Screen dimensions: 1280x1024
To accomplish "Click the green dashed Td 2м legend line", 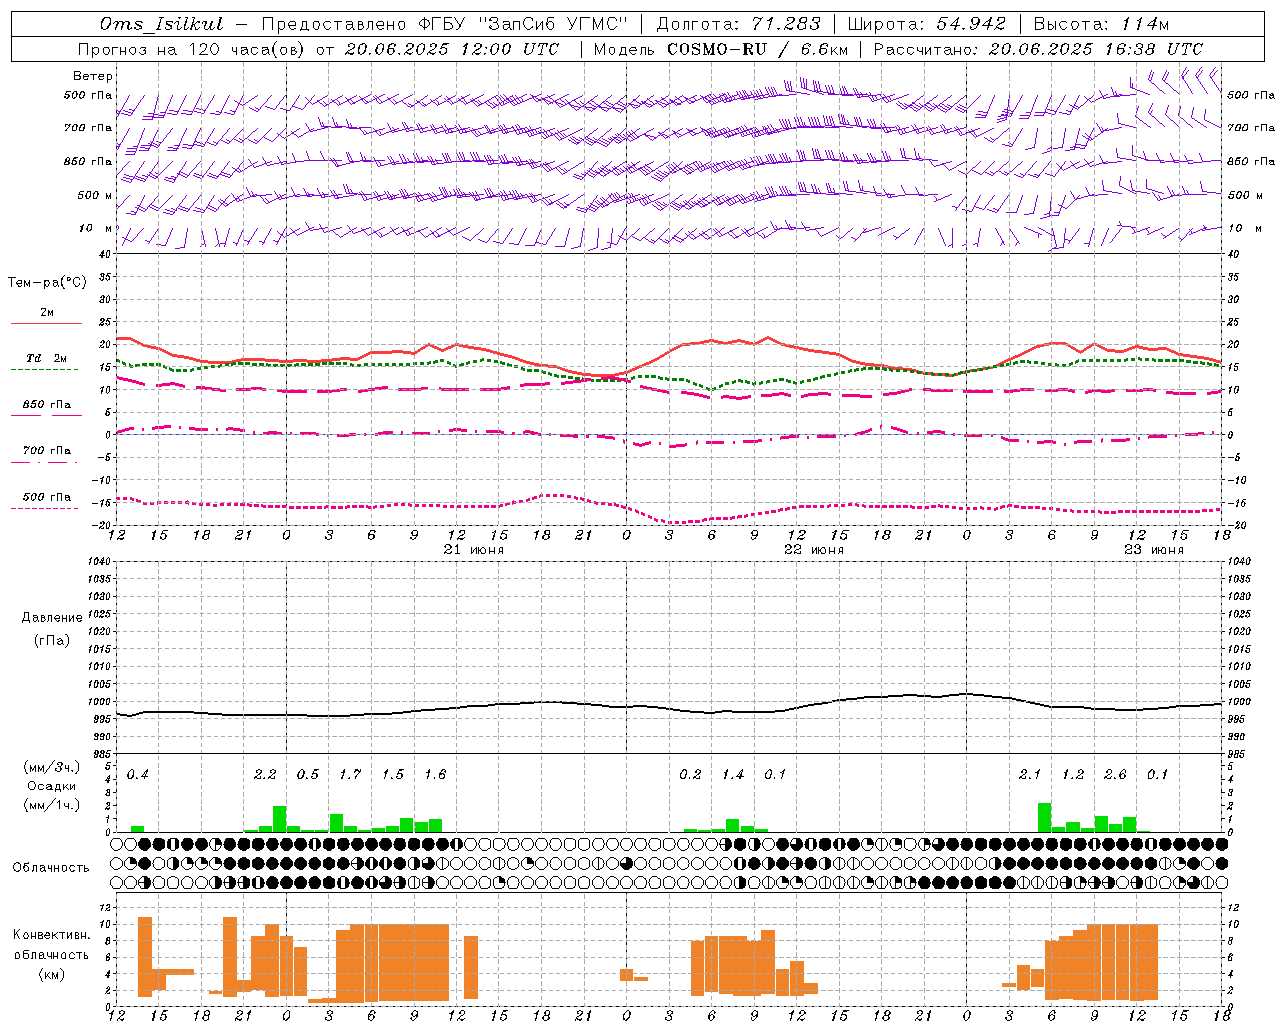I will click(x=44, y=369).
